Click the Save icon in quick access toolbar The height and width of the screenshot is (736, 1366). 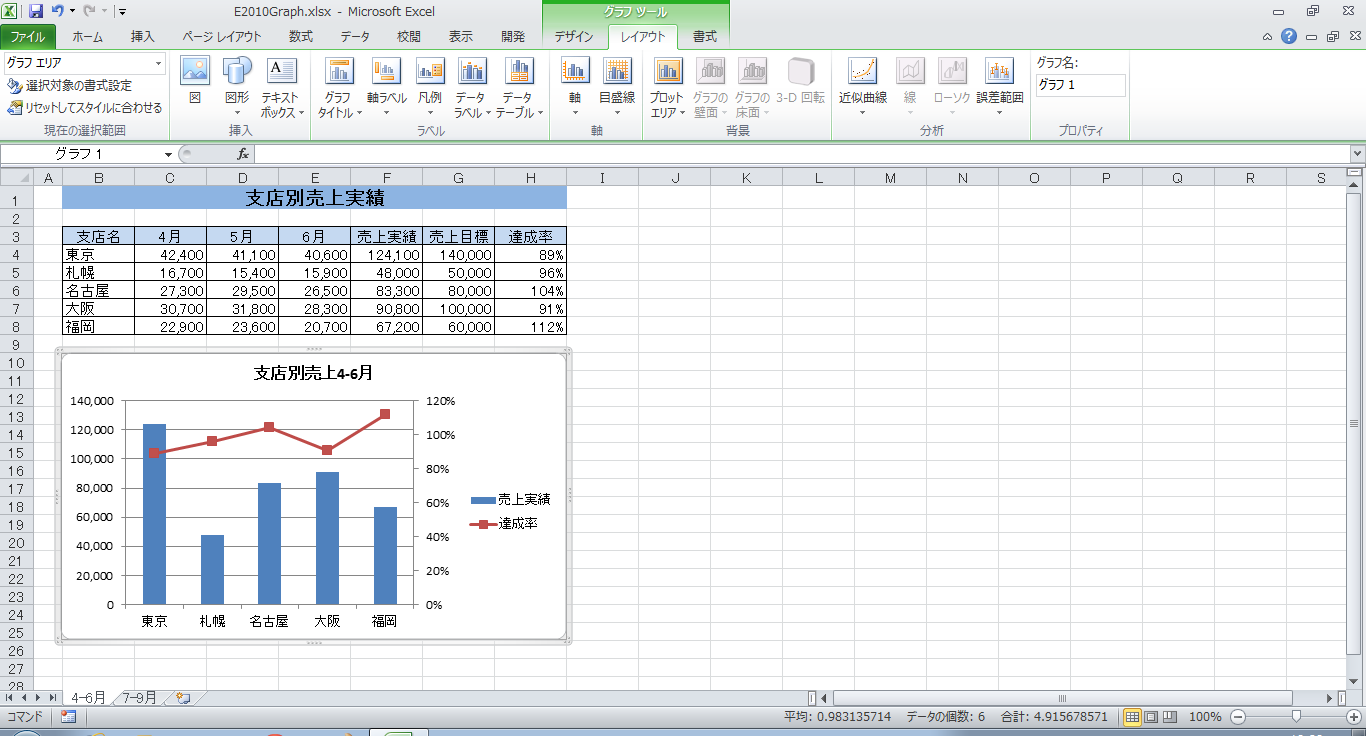(x=36, y=11)
